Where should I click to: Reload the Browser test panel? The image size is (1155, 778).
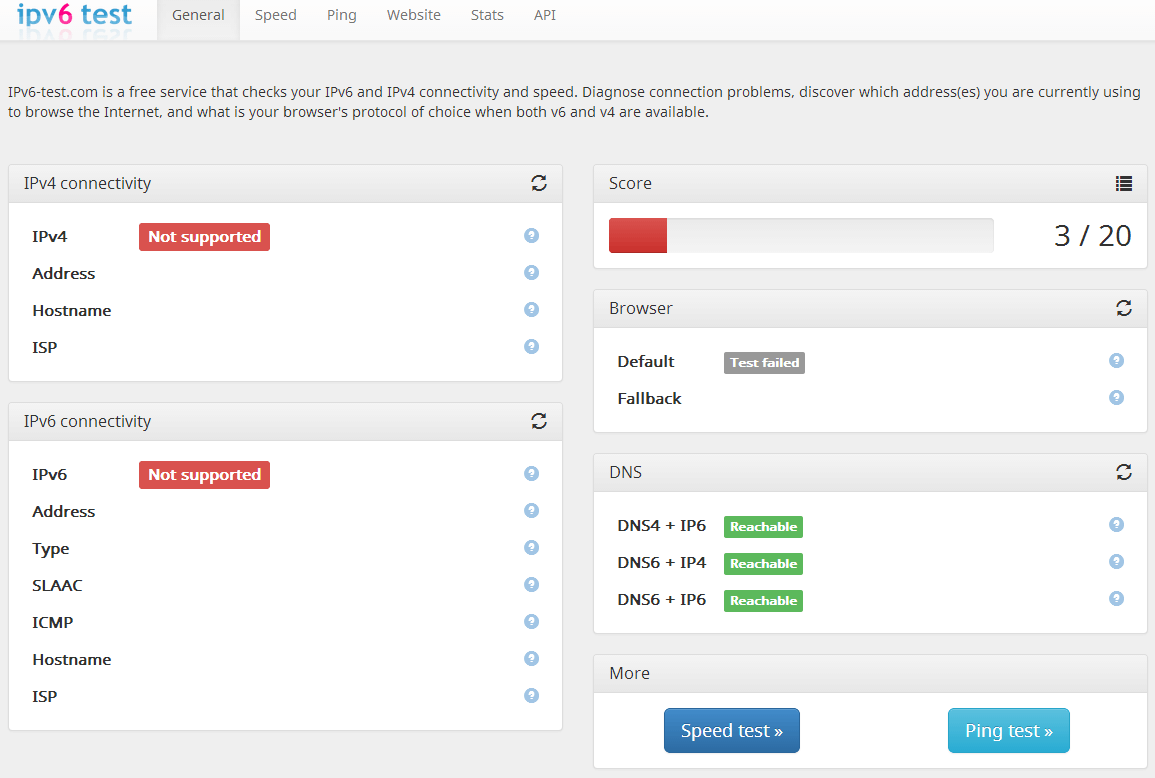[1124, 308]
